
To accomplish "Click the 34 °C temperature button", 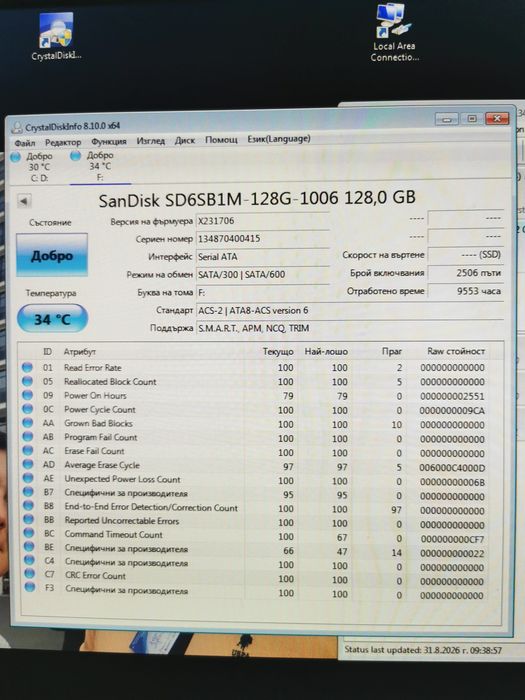I will pos(52,319).
